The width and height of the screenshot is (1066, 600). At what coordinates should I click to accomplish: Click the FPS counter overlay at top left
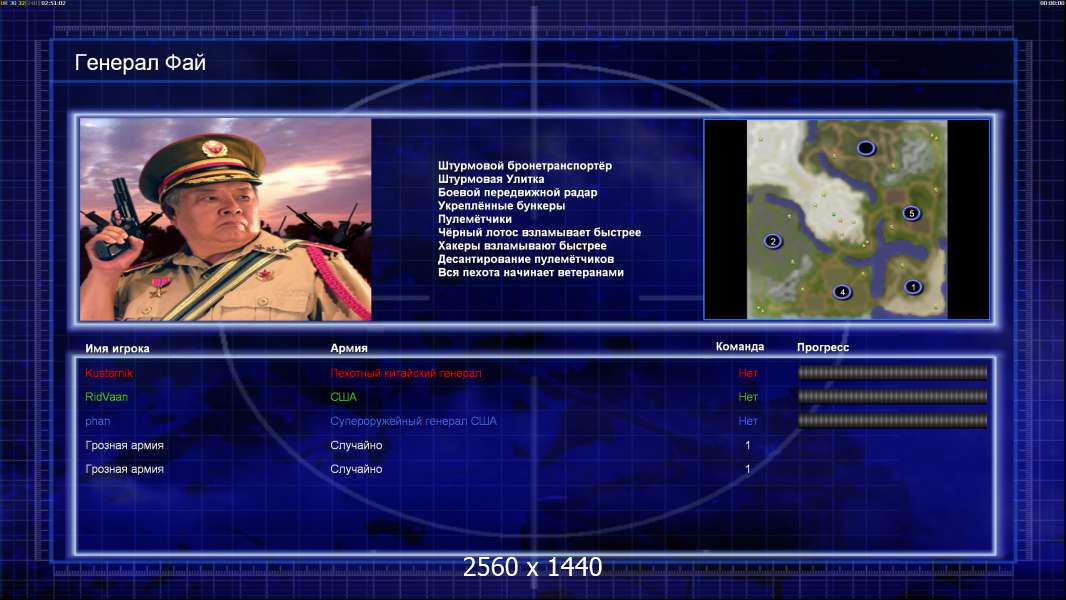[33, 3]
